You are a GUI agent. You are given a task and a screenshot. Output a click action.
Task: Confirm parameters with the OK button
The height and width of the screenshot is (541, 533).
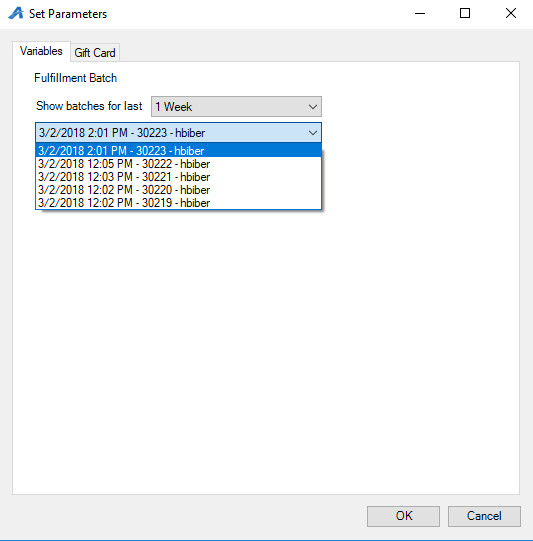coord(403,516)
